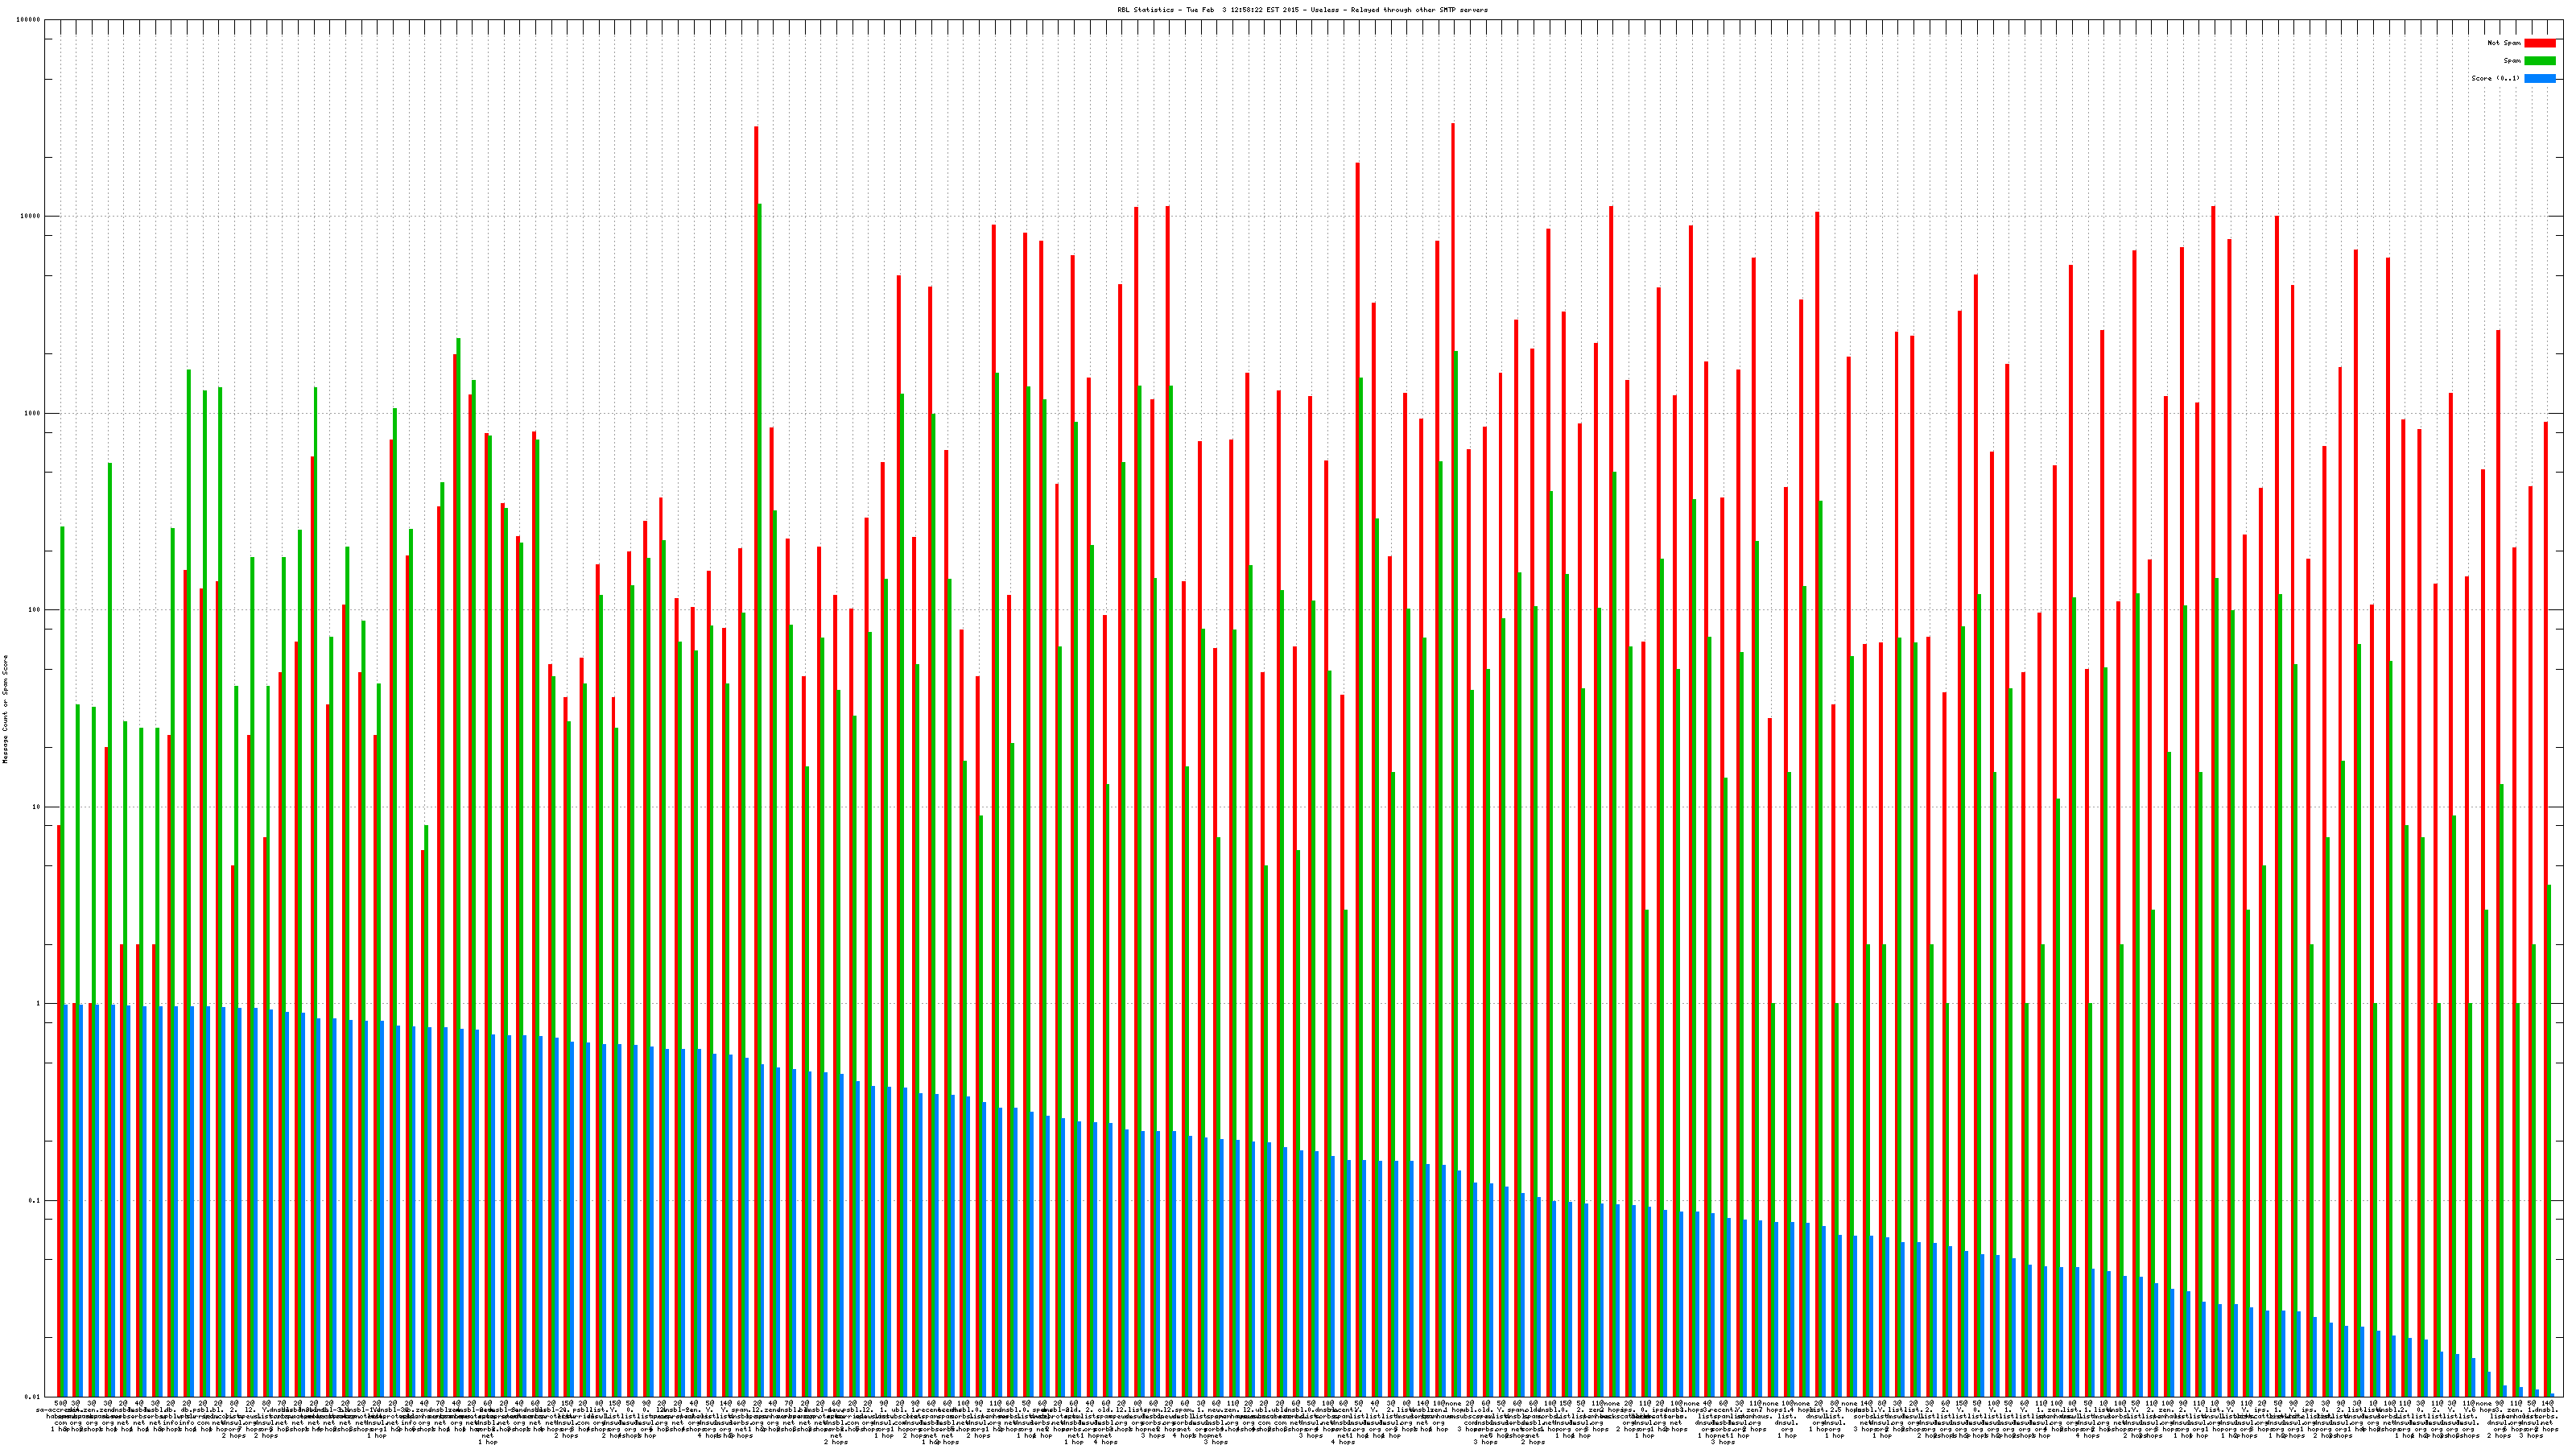This screenshot has width=2576, height=1449.
Task: Click the 10000 y-axis tick label
Action: [31, 217]
